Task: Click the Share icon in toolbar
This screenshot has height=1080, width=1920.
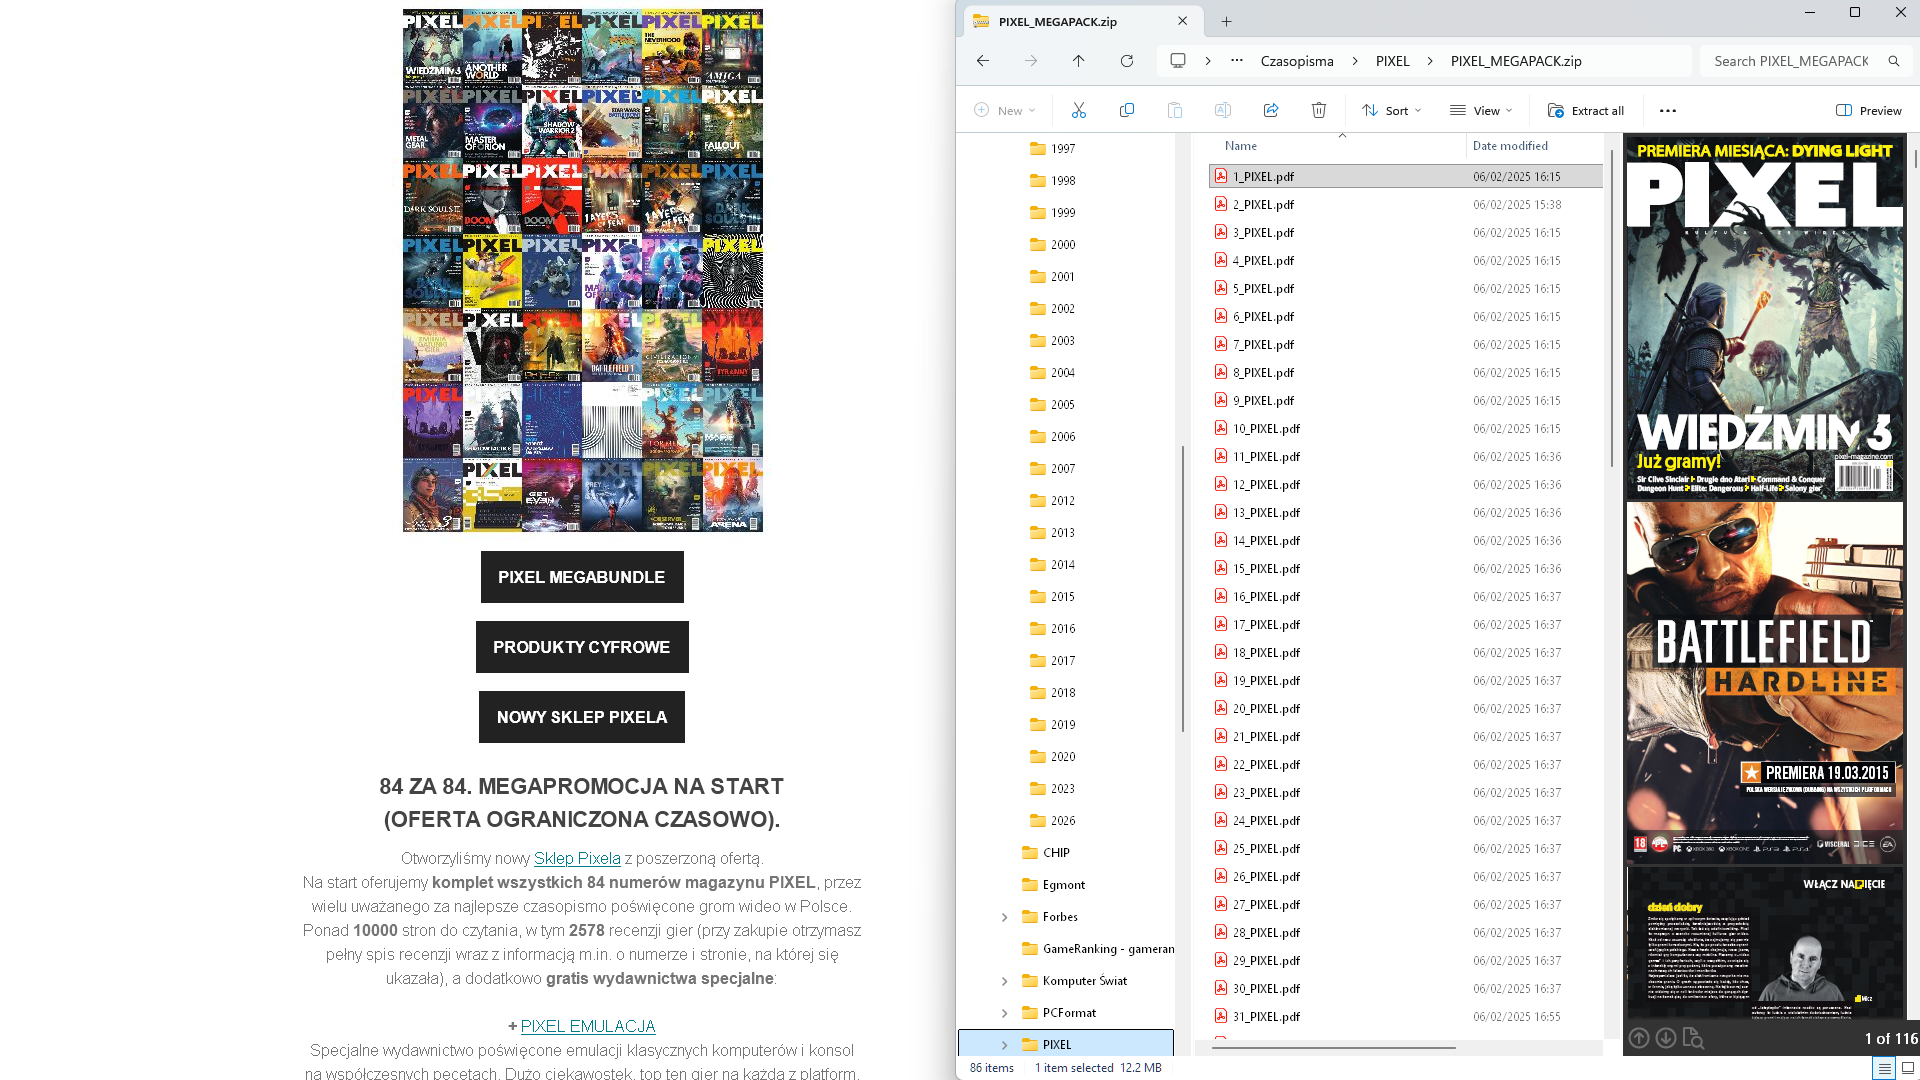Action: point(1271,110)
